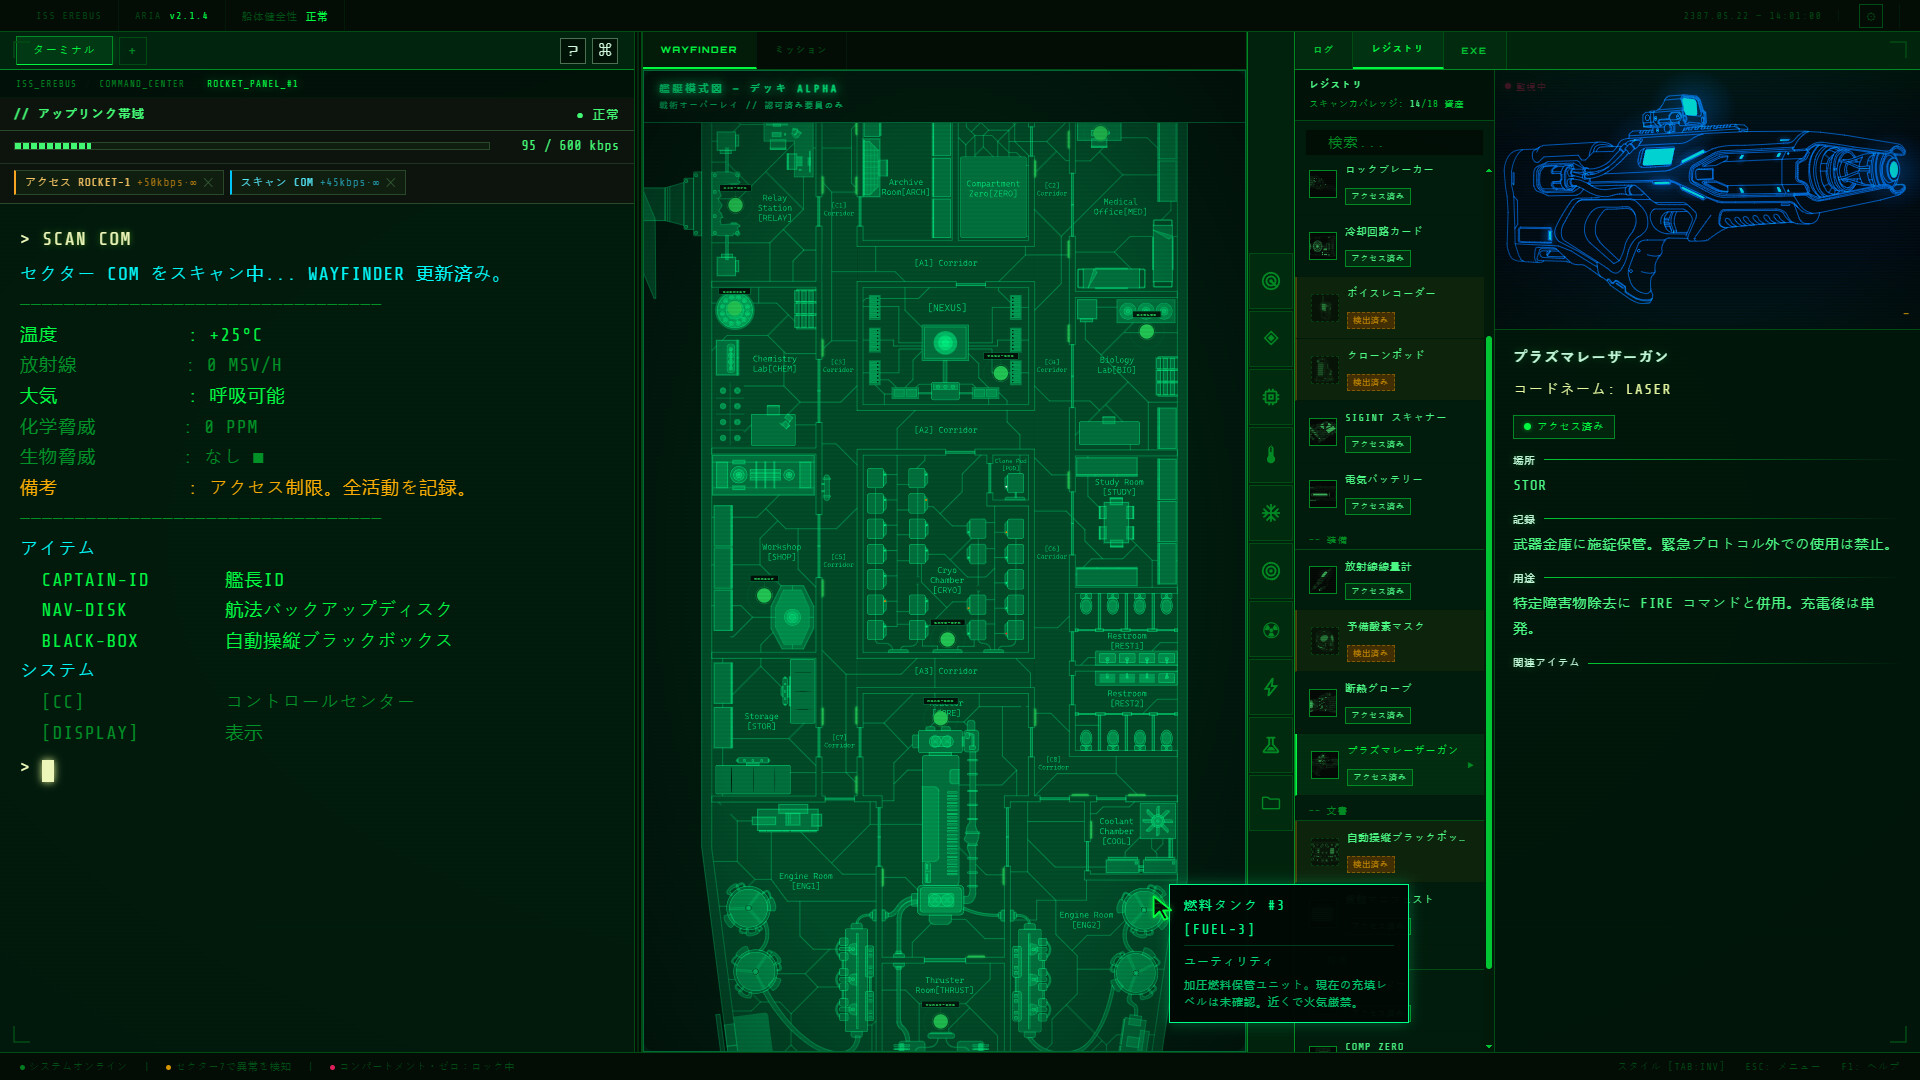
Task: Select the flask filter icon
Action: (x=1271, y=745)
